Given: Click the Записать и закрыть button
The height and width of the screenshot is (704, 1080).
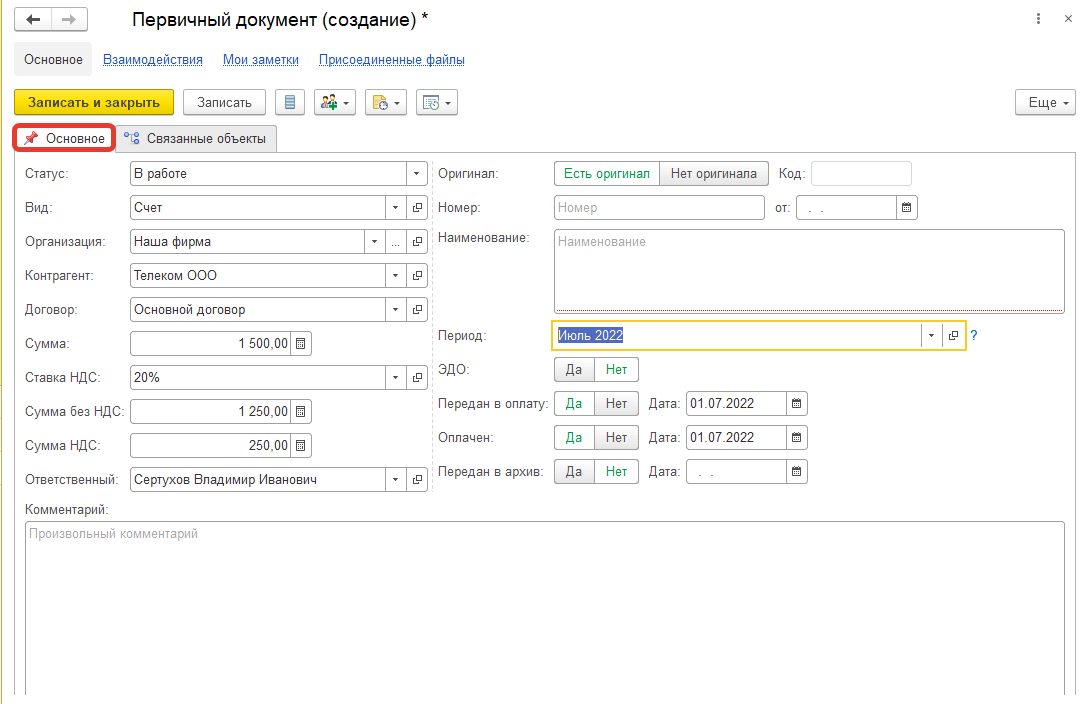Looking at the screenshot, I should point(94,103).
